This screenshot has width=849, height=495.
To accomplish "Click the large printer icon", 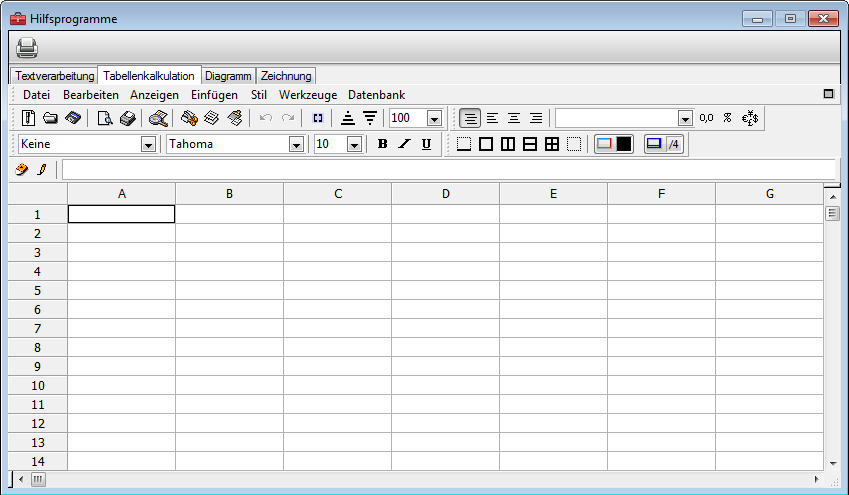I will tap(27, 47).
